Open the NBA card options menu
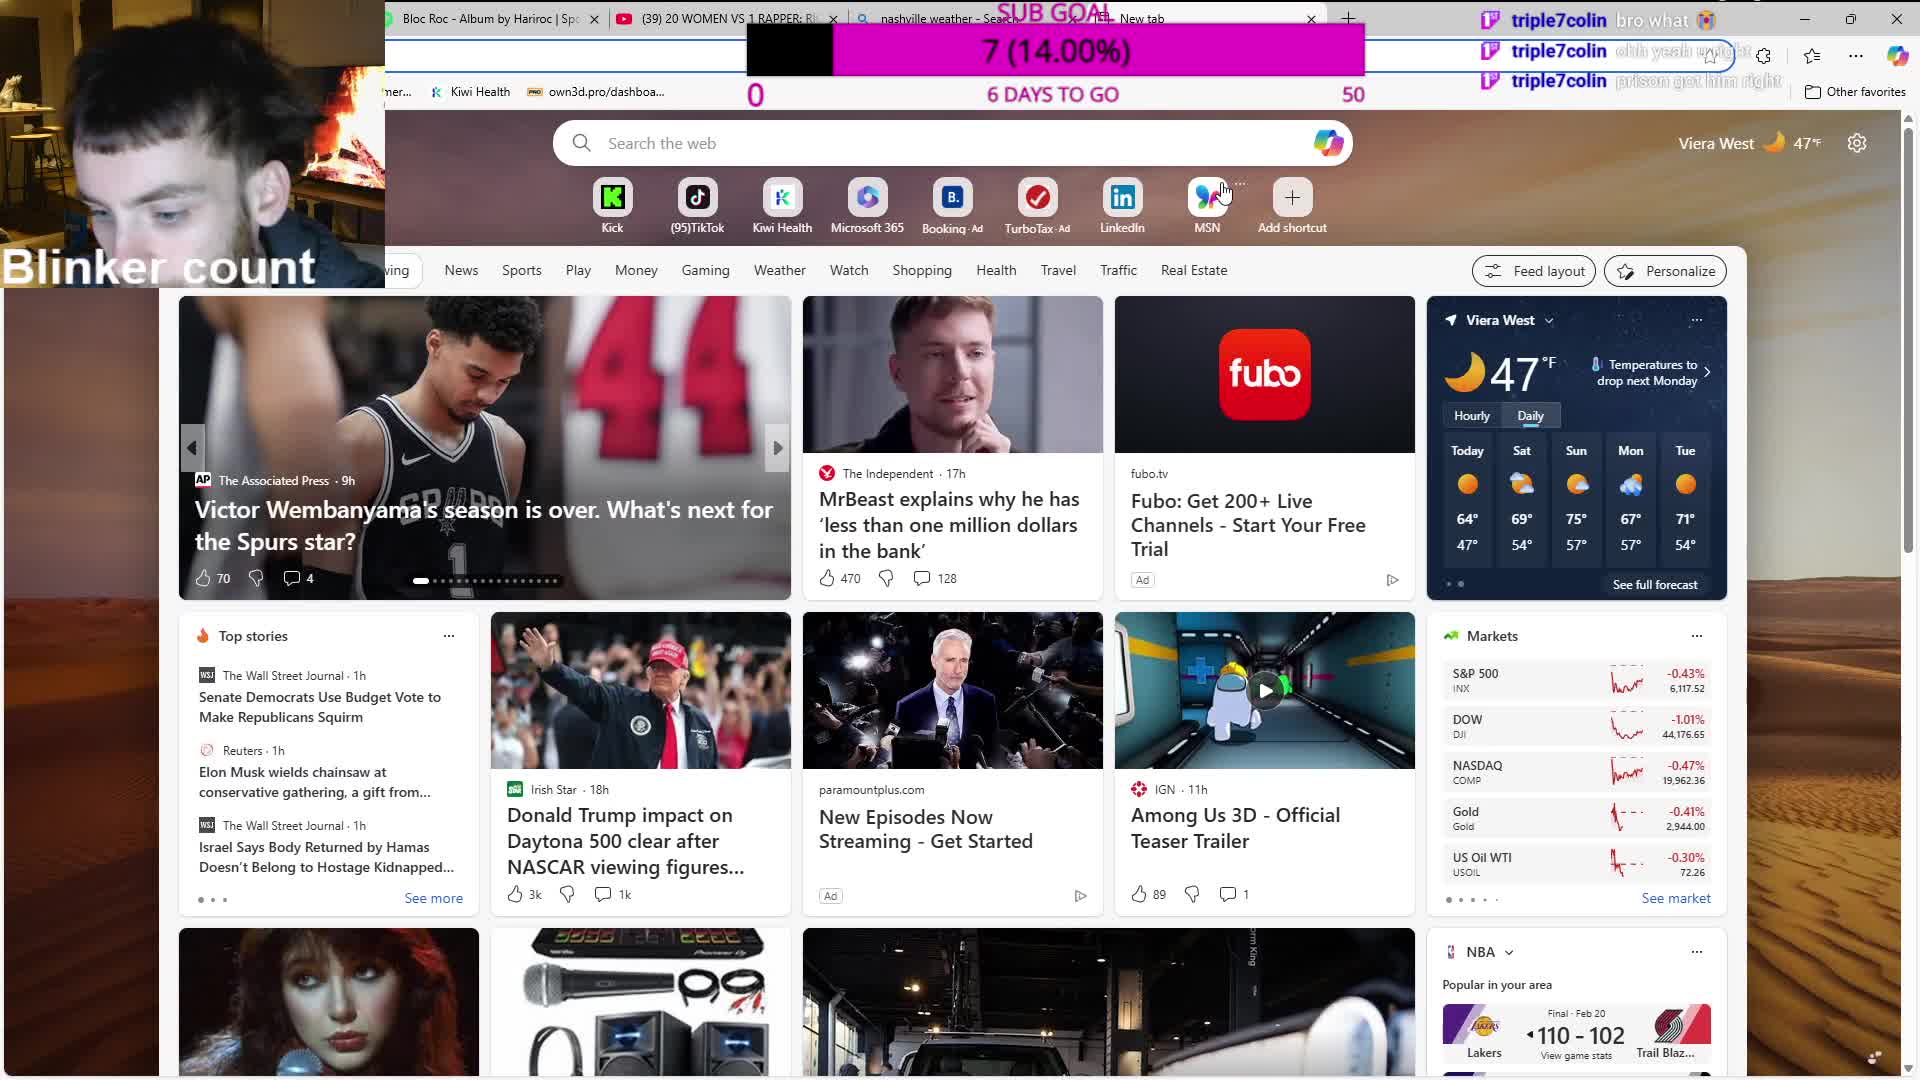Screen dimensions: 1920x1080 (1697, 952)
